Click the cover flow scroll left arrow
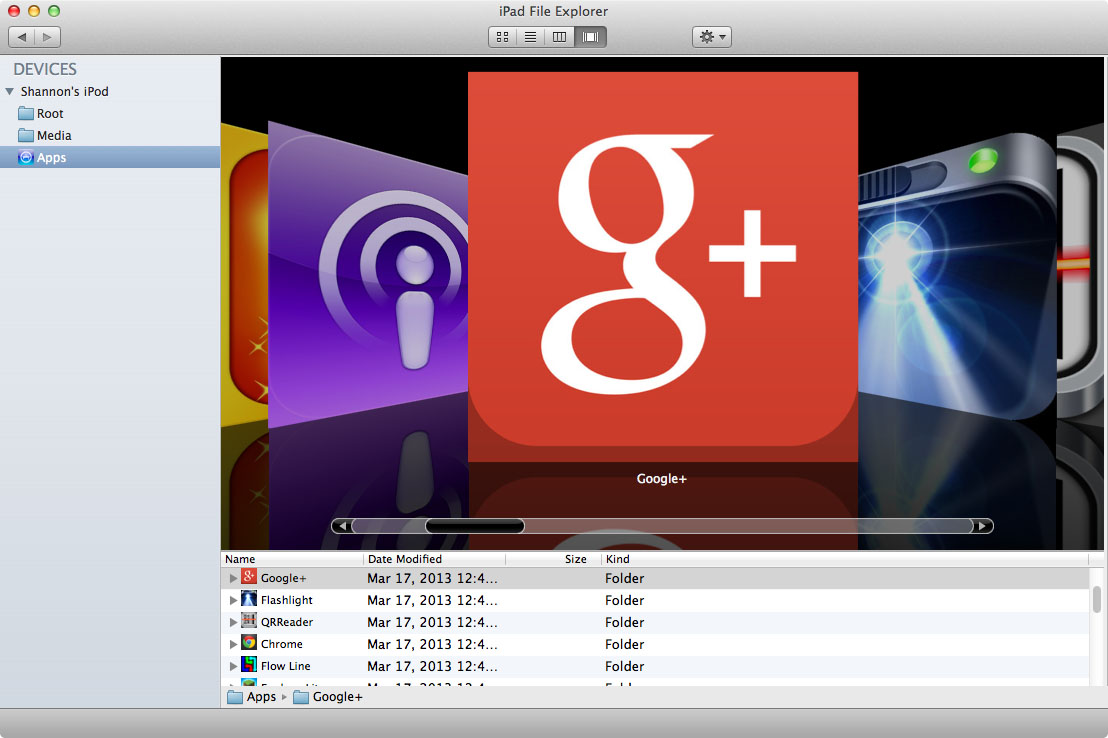The image size is (1108, 738). [x=342, y=526]
